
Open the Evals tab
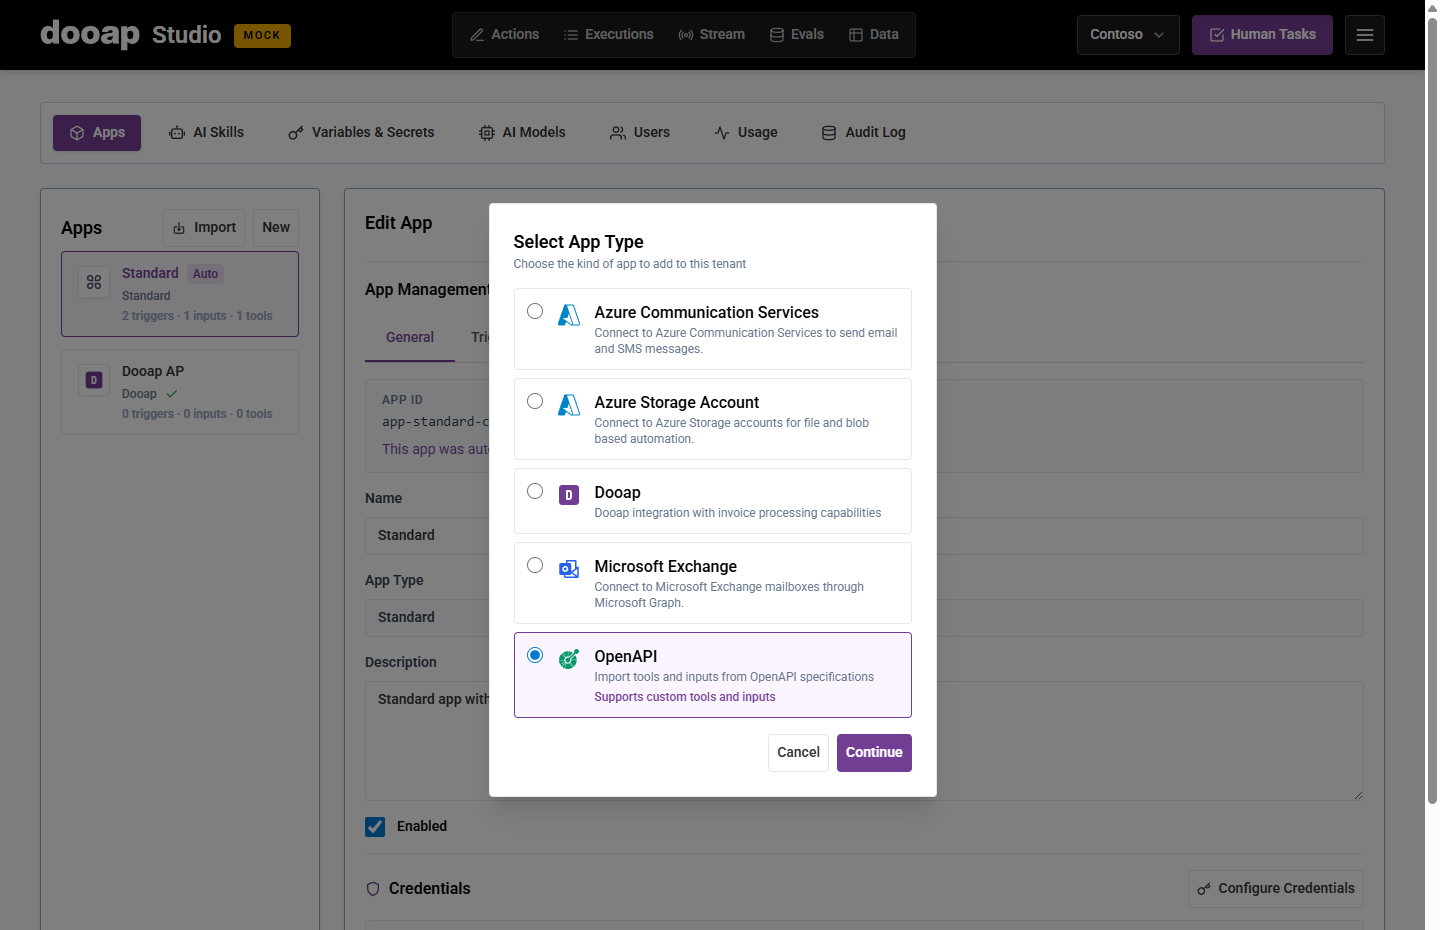point(797,35)
